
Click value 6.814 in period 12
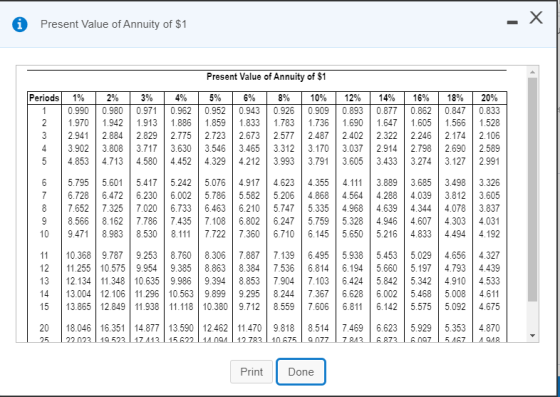318,268
